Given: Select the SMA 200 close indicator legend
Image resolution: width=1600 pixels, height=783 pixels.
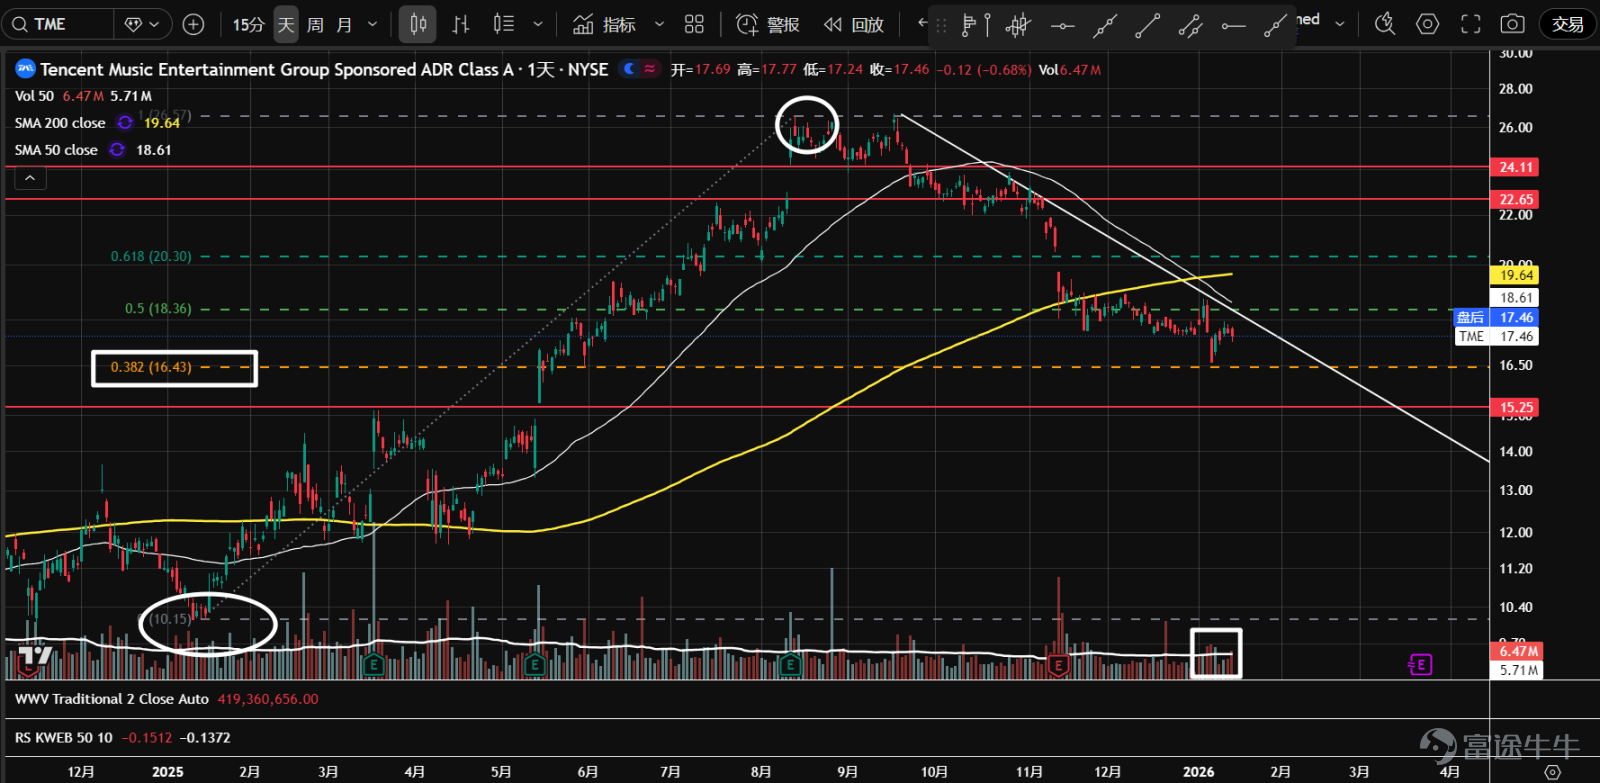Looking at the screenshot, I should point(60,123).
